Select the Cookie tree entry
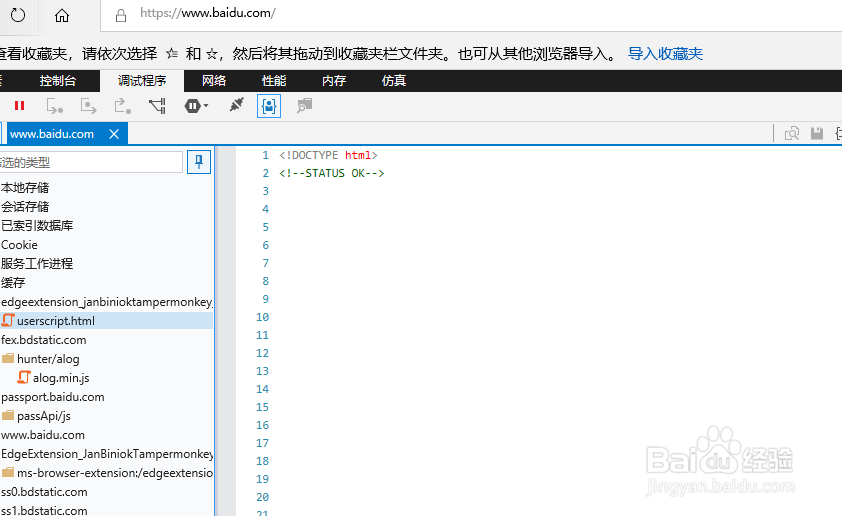The image size is (842, 516). pos(19,245)
